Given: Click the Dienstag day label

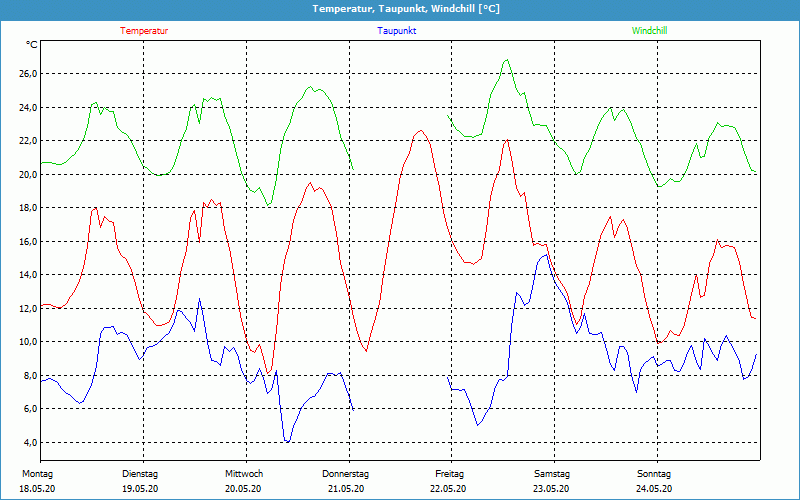Looking at the screenshot, I should click(x=140, y=474).
